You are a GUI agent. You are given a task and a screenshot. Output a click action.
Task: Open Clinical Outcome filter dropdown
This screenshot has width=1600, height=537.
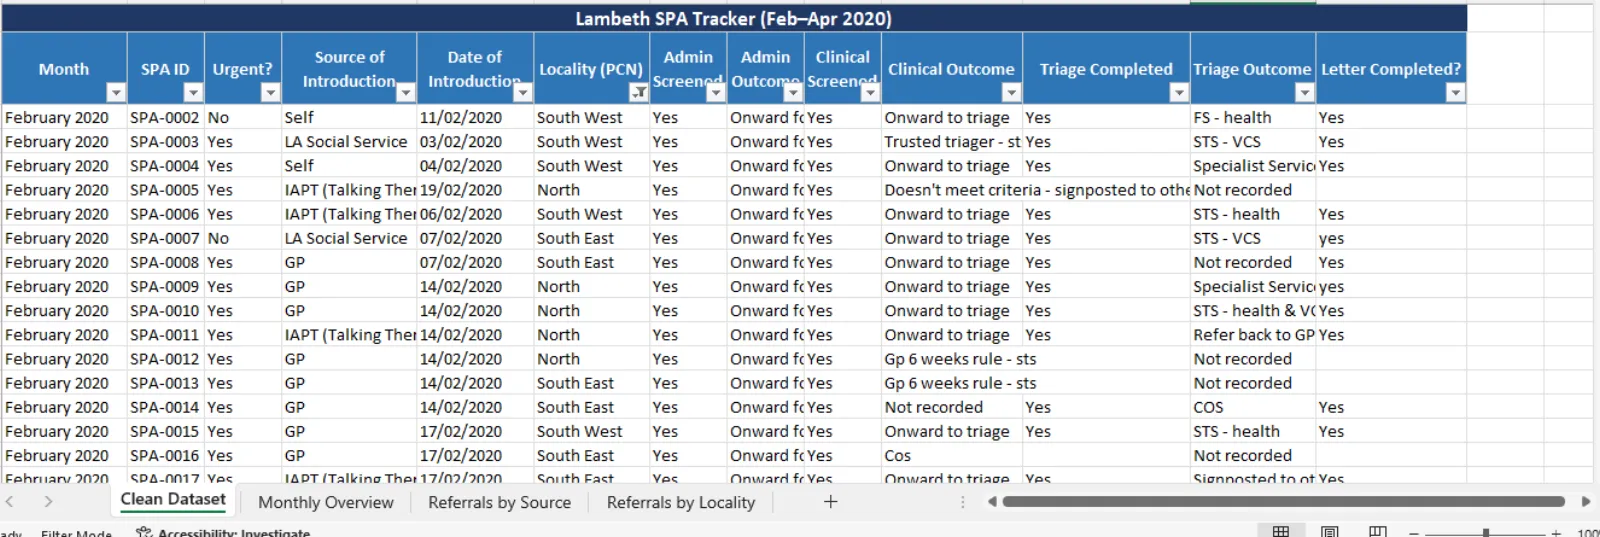(x=1011, y=93)
